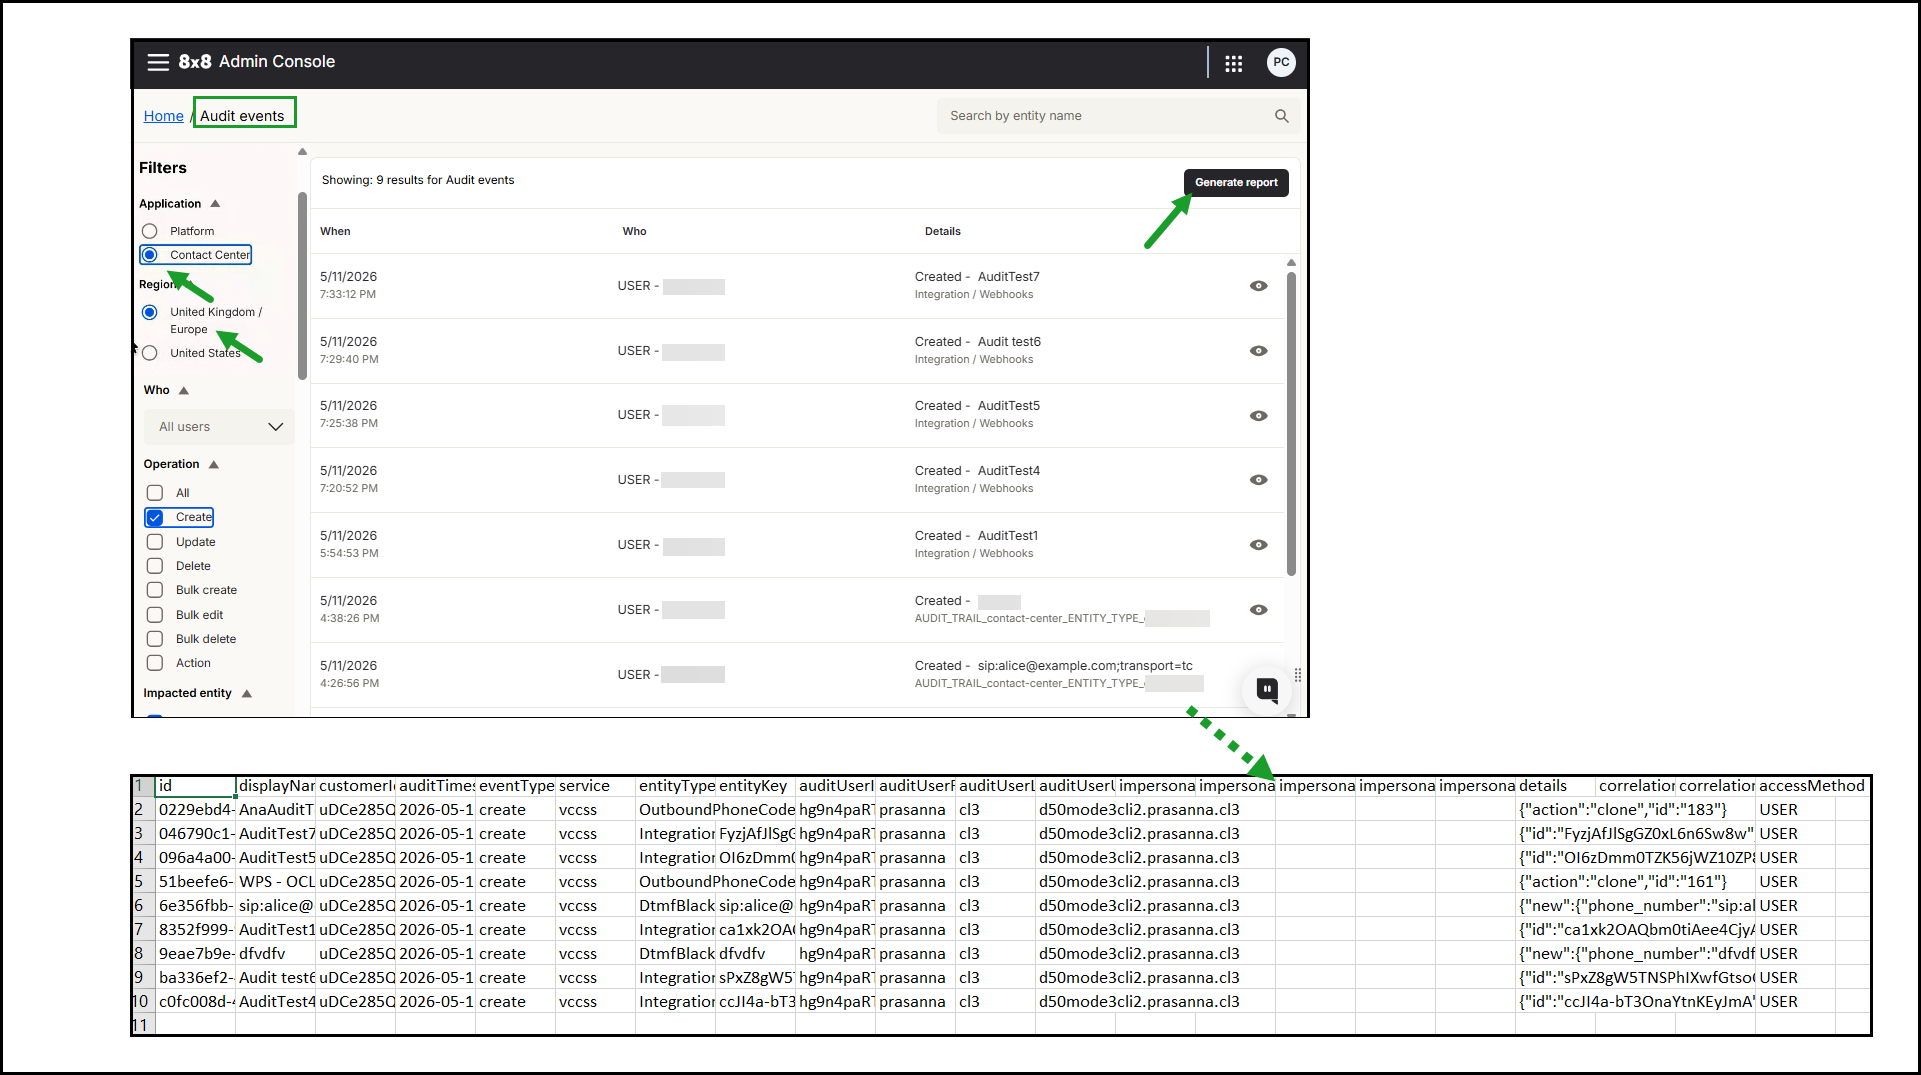The width and height of the screenshot is (1921, 1075).
Task: Check the Action operation checkbox
Action: (155, 663)
